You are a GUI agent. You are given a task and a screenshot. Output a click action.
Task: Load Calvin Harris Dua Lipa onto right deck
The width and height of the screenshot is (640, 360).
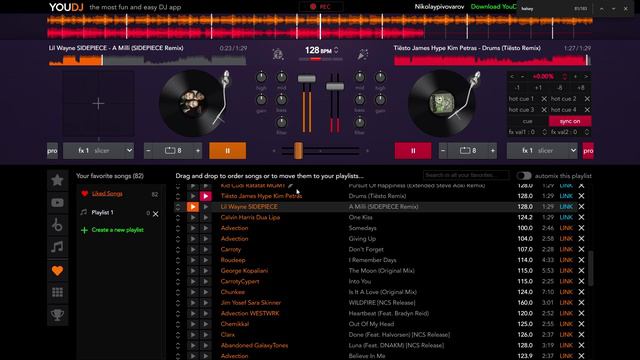pyautogui.click(x=206, y=218)
